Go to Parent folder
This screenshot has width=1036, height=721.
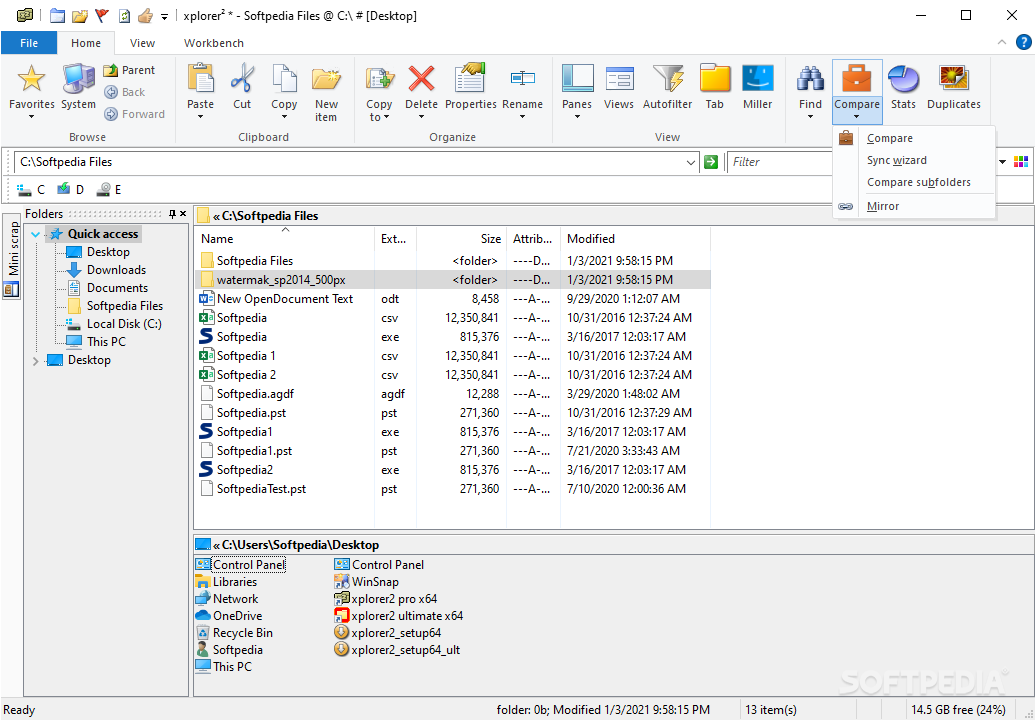tap(130, 70)
